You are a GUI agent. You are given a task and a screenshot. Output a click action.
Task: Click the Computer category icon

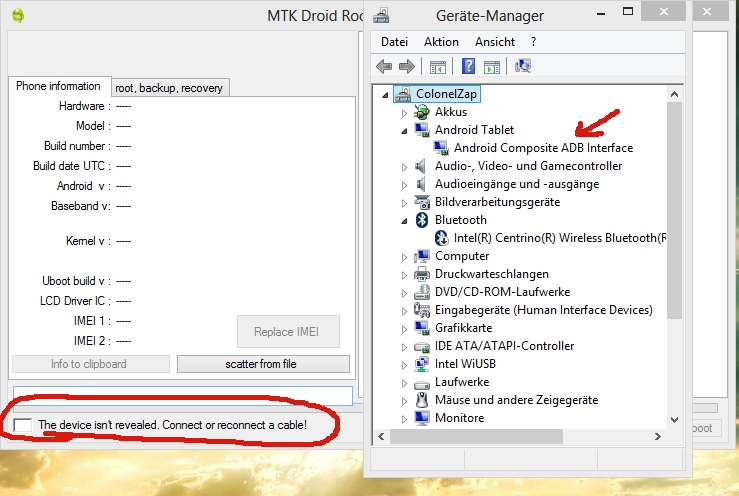coord(422,256)
